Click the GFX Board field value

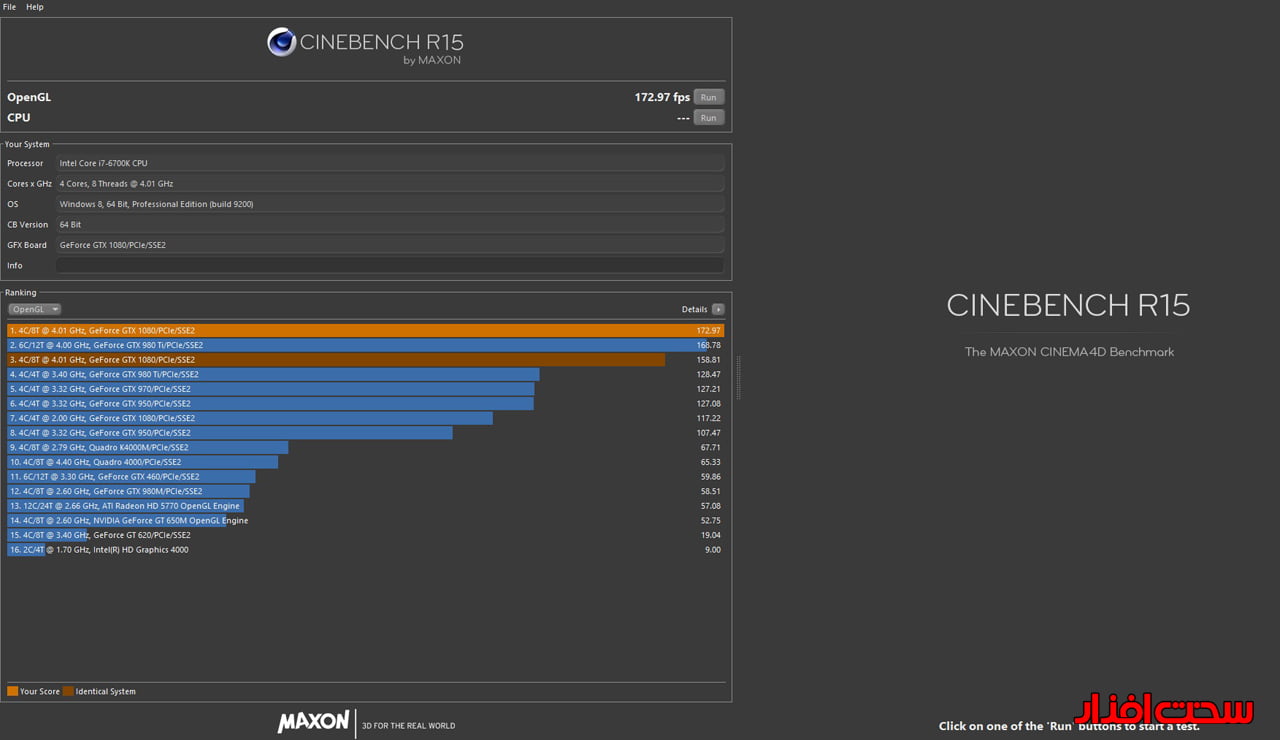pyautogui.click(x=390, y=245)
